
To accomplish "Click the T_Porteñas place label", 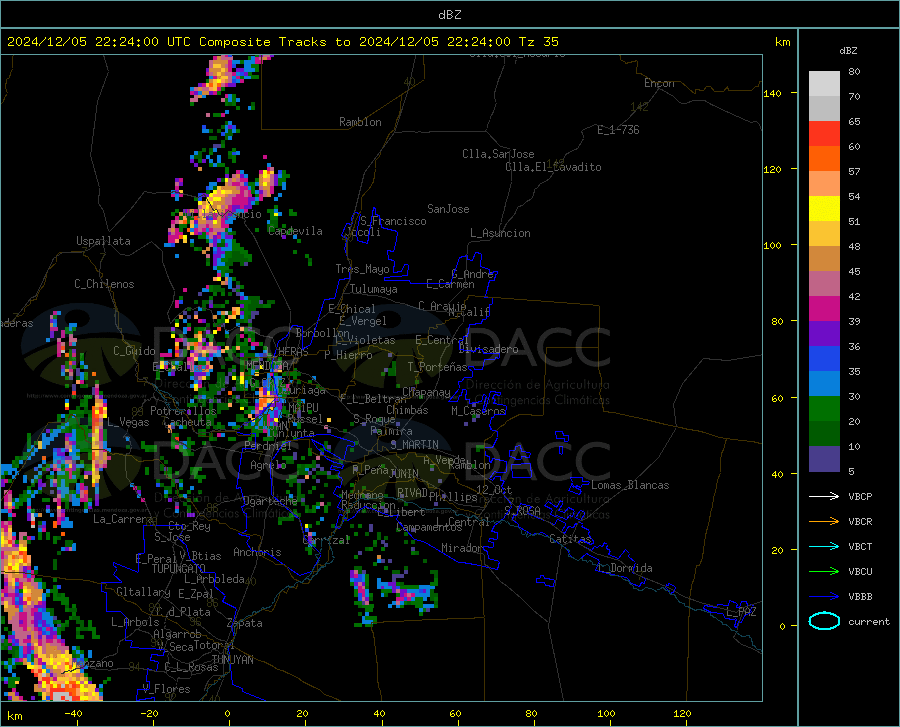I will (437, 367).
